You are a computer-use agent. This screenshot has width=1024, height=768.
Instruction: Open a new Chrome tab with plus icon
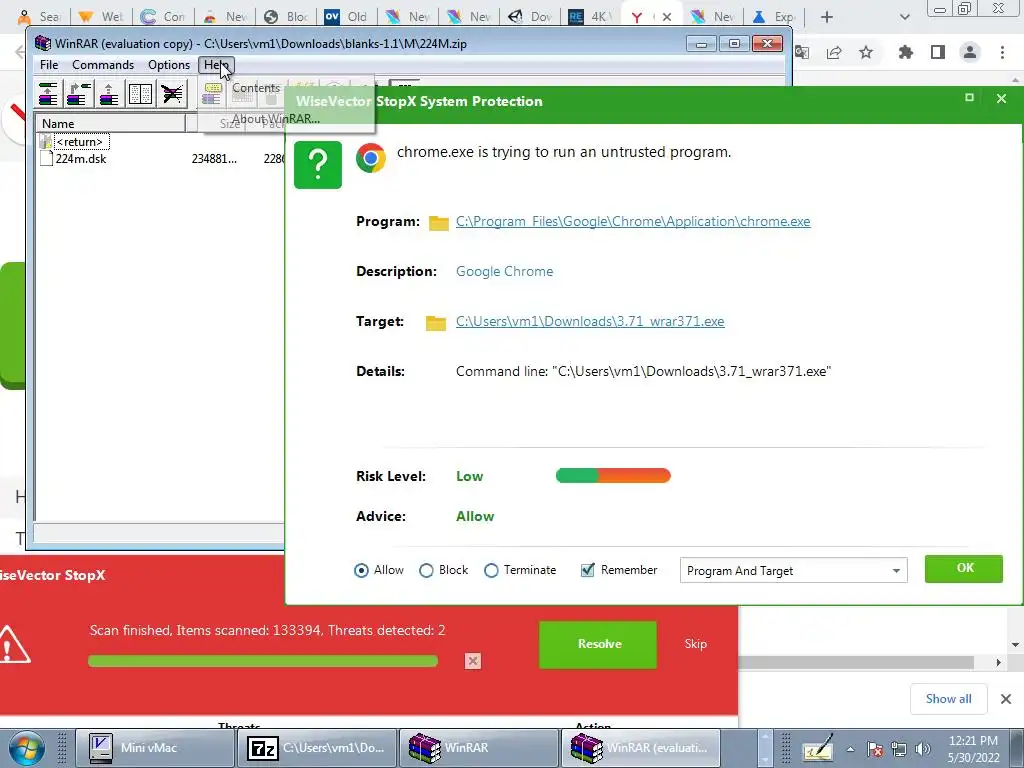(x=827, y=17)
